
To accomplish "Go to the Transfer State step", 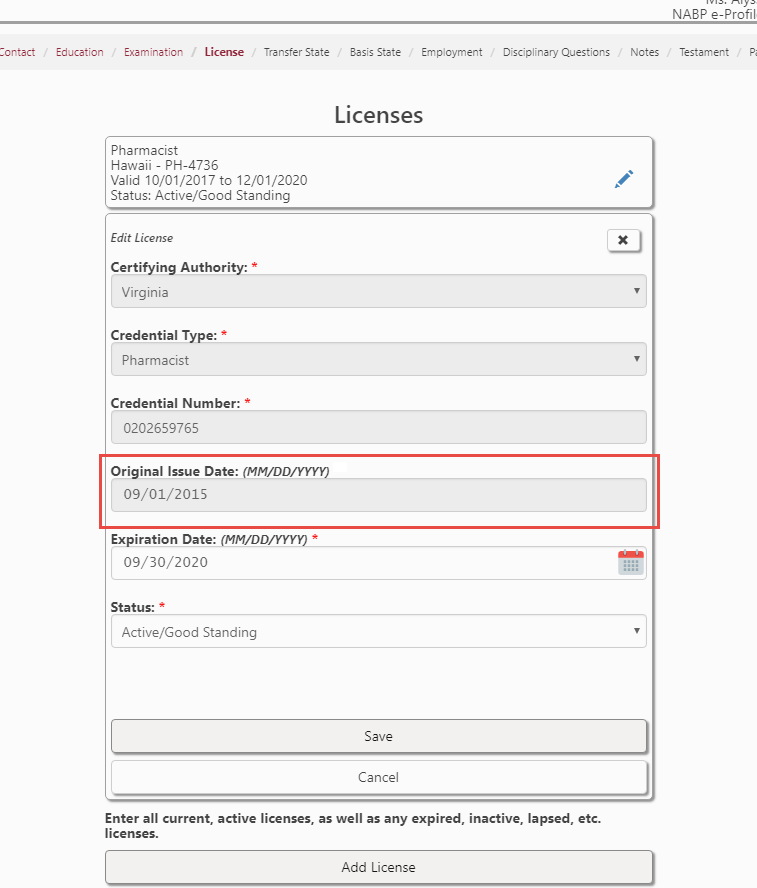I will pos(297,52).
